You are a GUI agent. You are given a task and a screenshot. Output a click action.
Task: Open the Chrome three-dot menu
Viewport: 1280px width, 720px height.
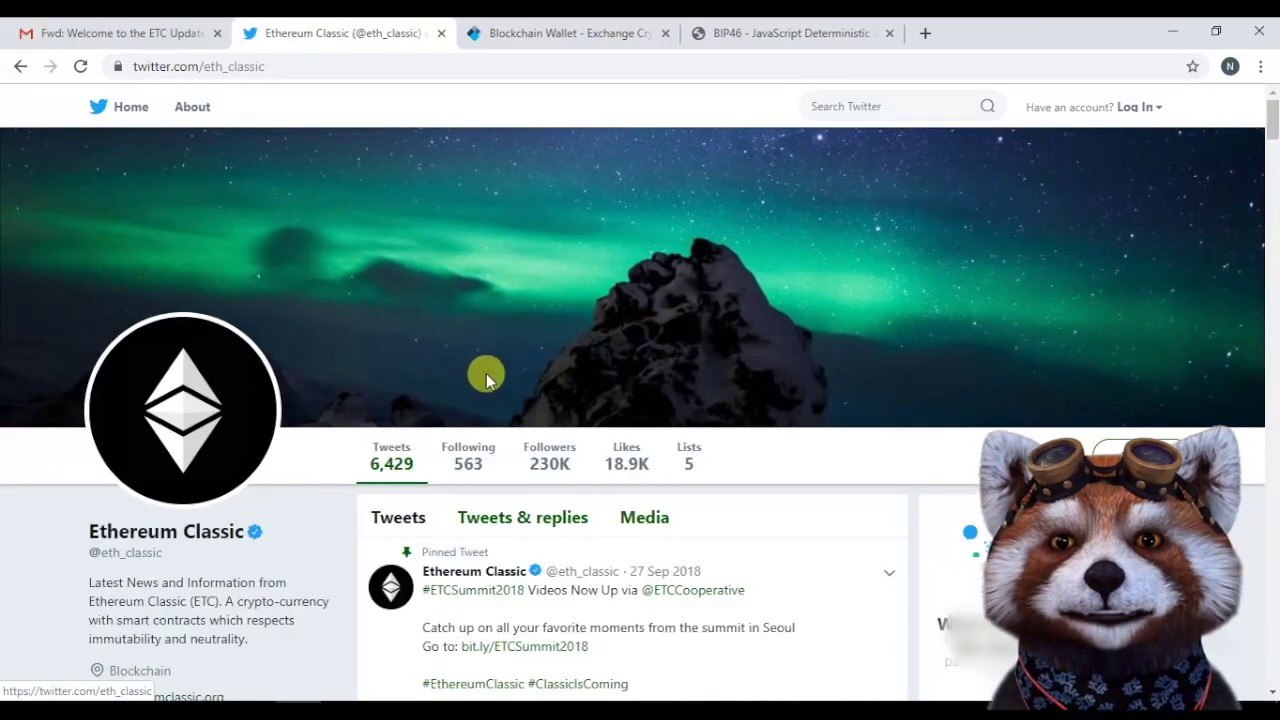pos(1260,66)
